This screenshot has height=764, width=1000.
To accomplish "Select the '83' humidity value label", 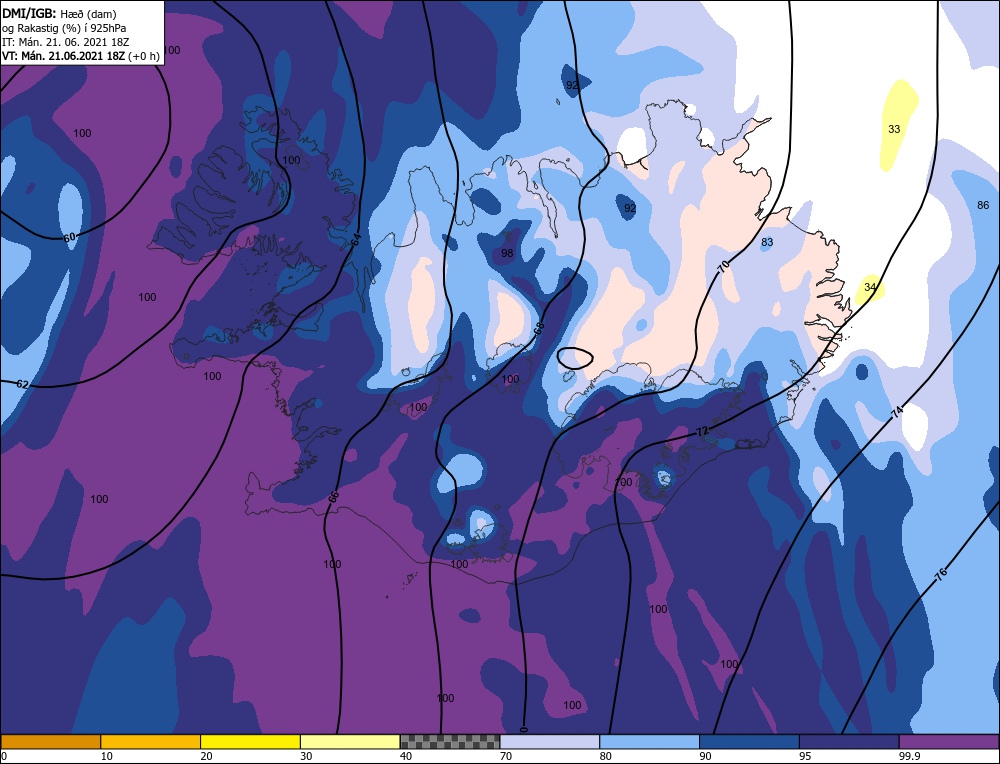I will click(767, 242).
